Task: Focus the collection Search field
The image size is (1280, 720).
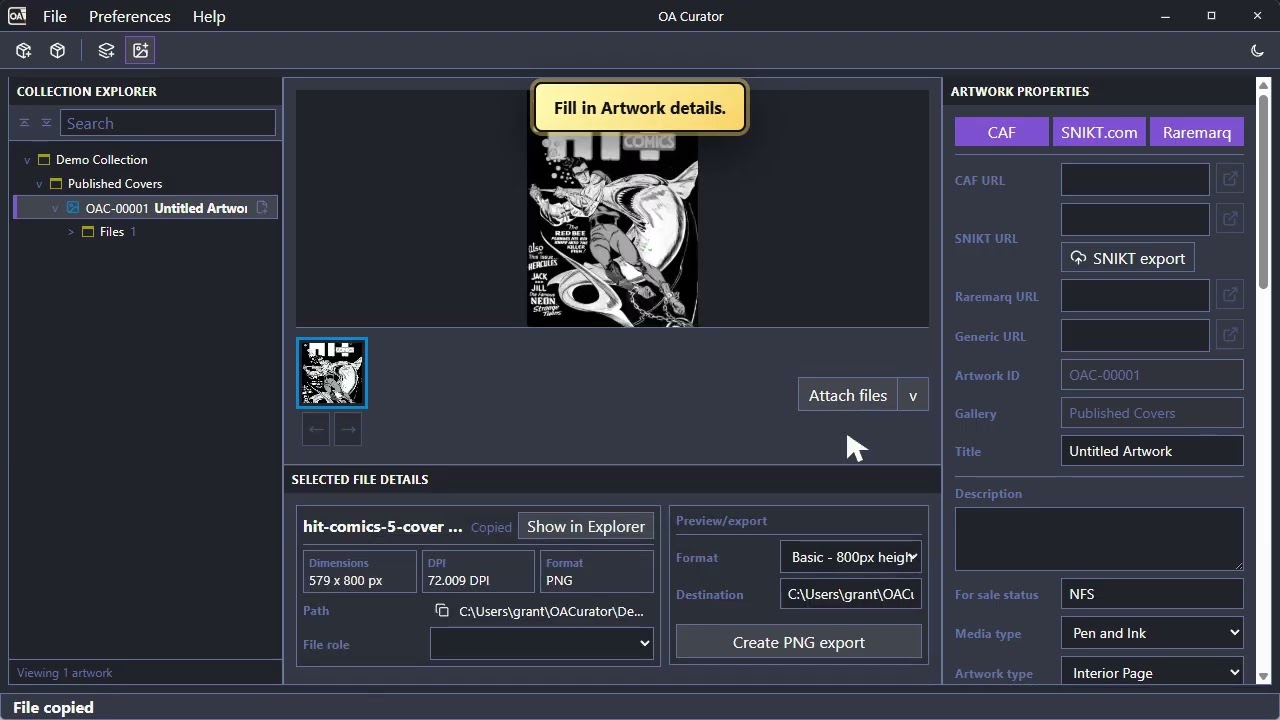Action: click(167, 123)
